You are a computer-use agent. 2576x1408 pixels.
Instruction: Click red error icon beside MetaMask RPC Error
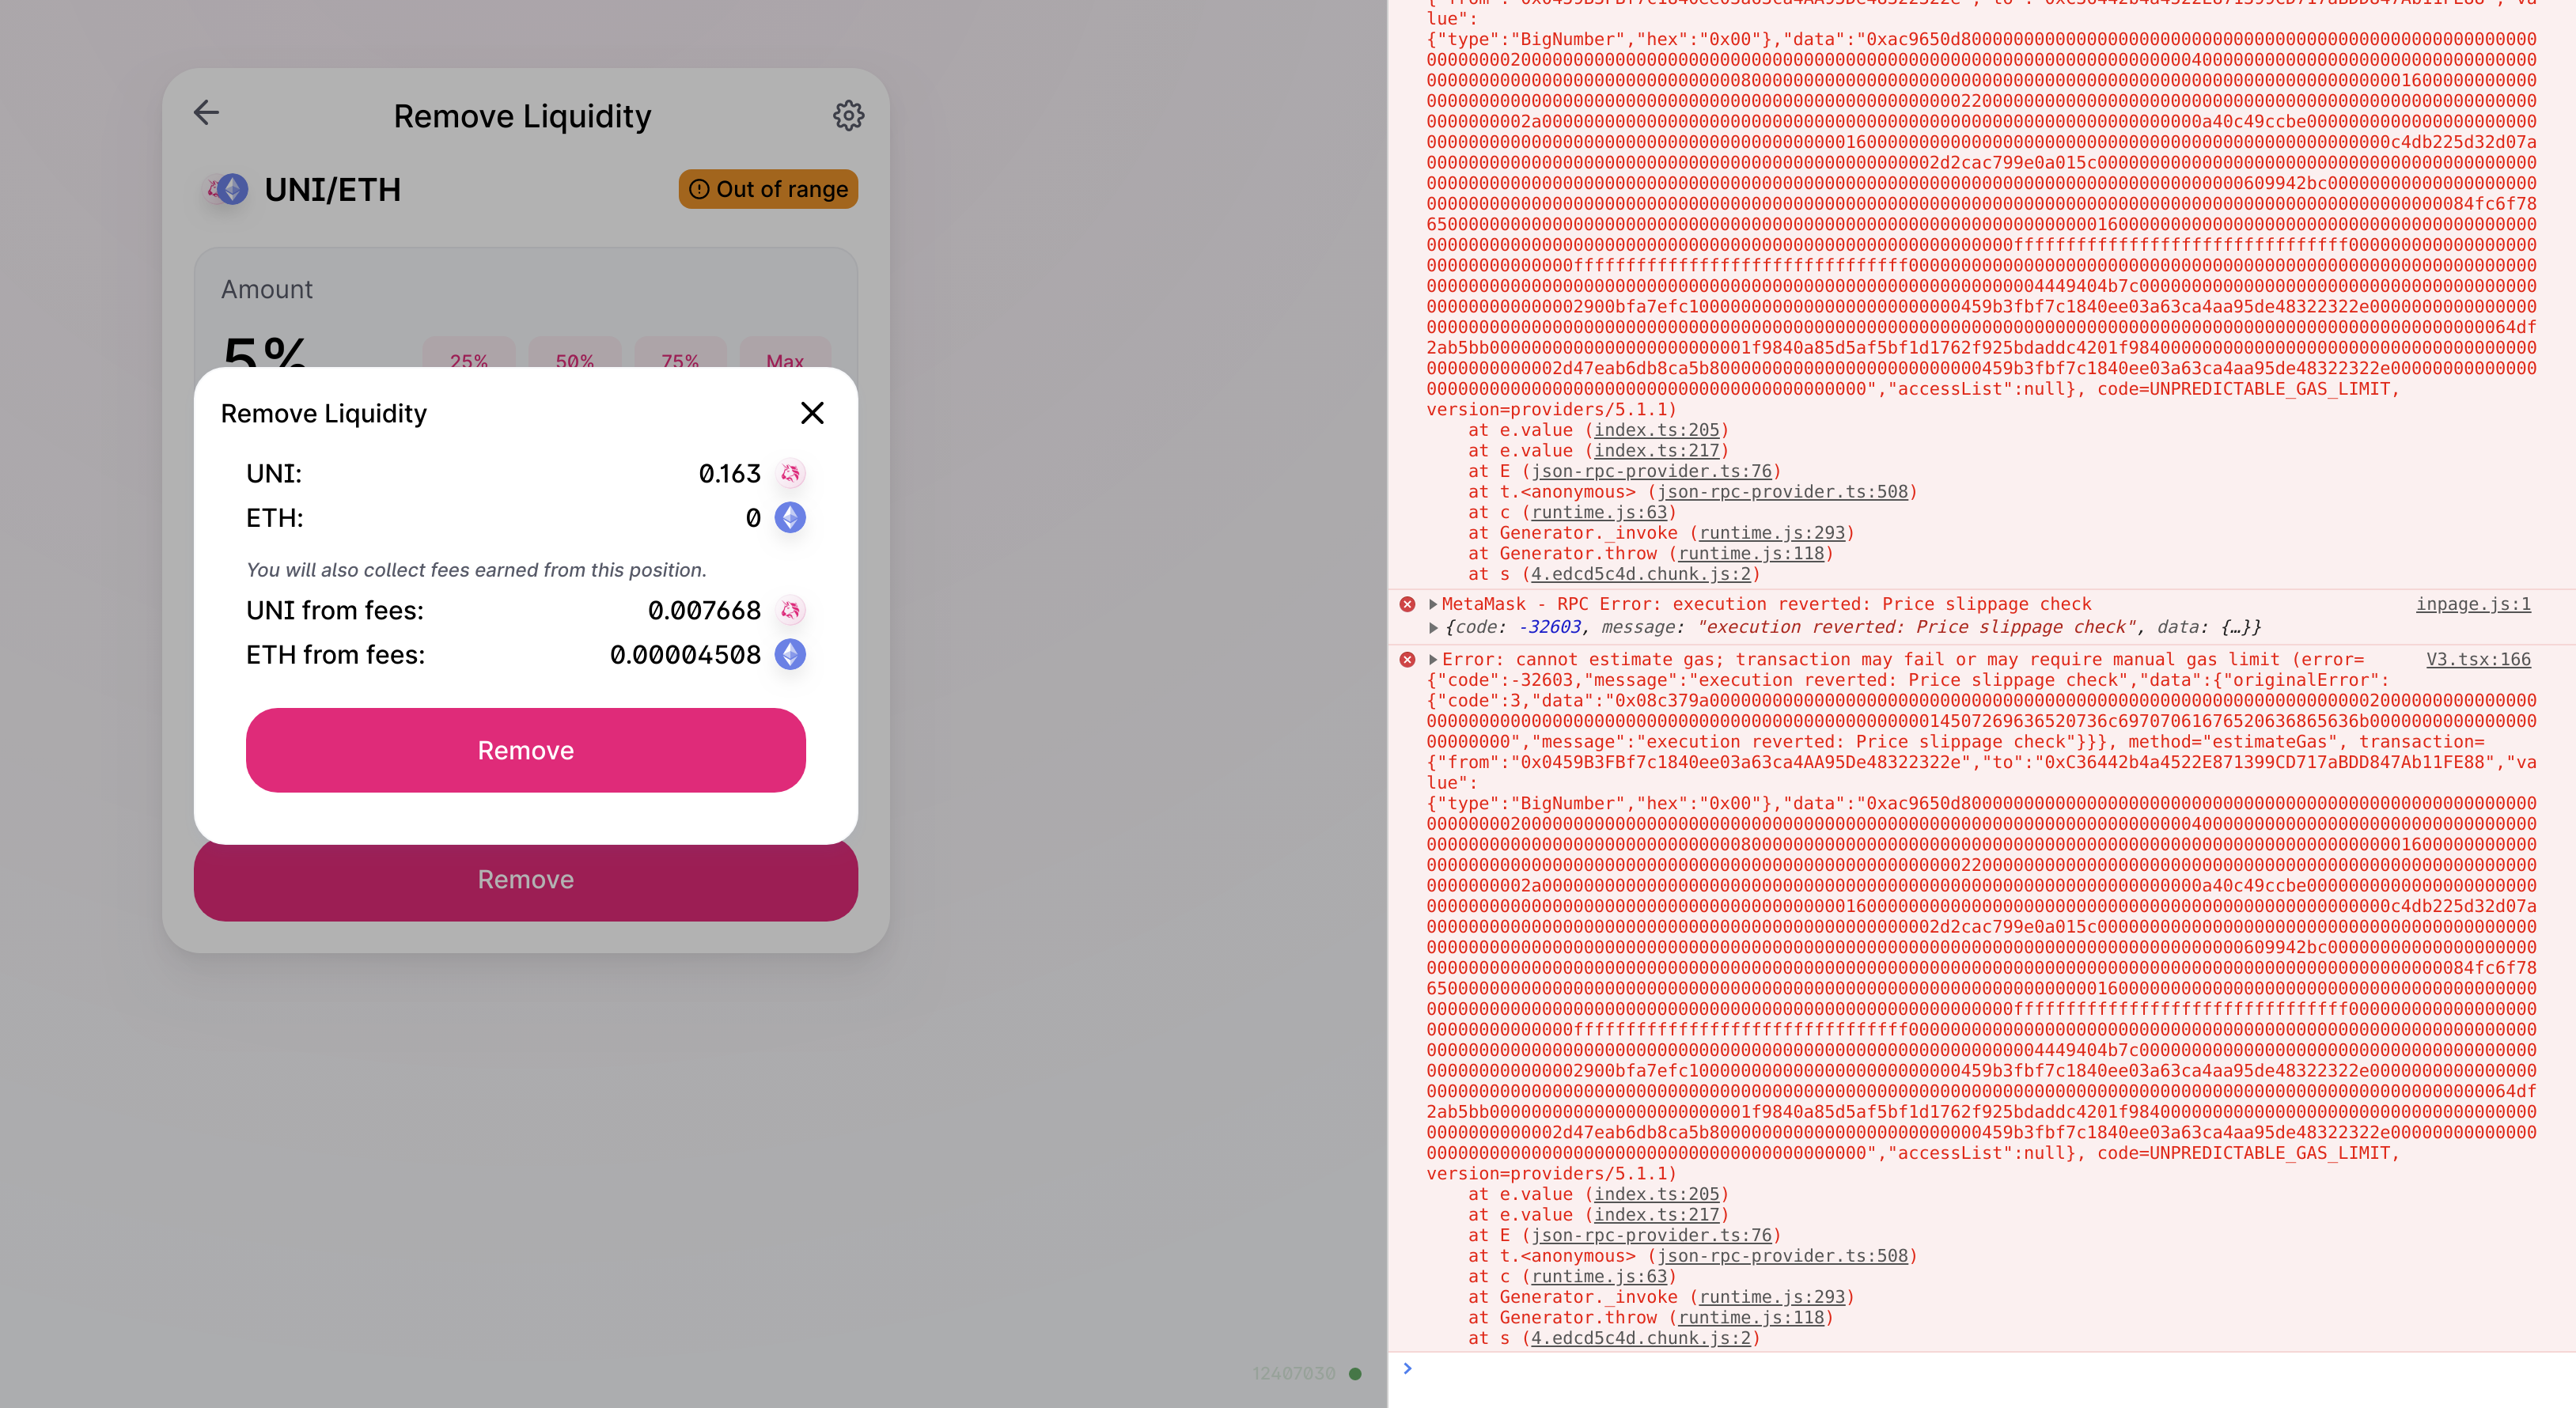pyautogui.click(x=1407, y=604)
